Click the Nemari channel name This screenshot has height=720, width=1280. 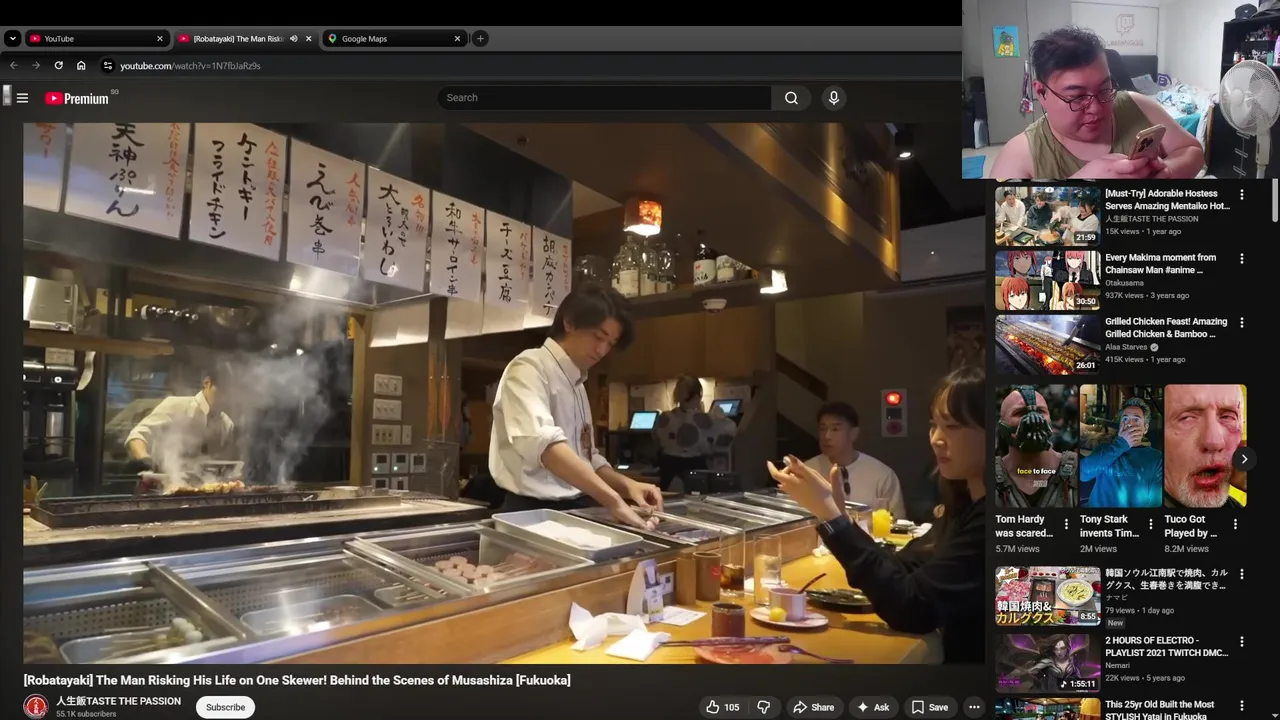click(1119, 665)
